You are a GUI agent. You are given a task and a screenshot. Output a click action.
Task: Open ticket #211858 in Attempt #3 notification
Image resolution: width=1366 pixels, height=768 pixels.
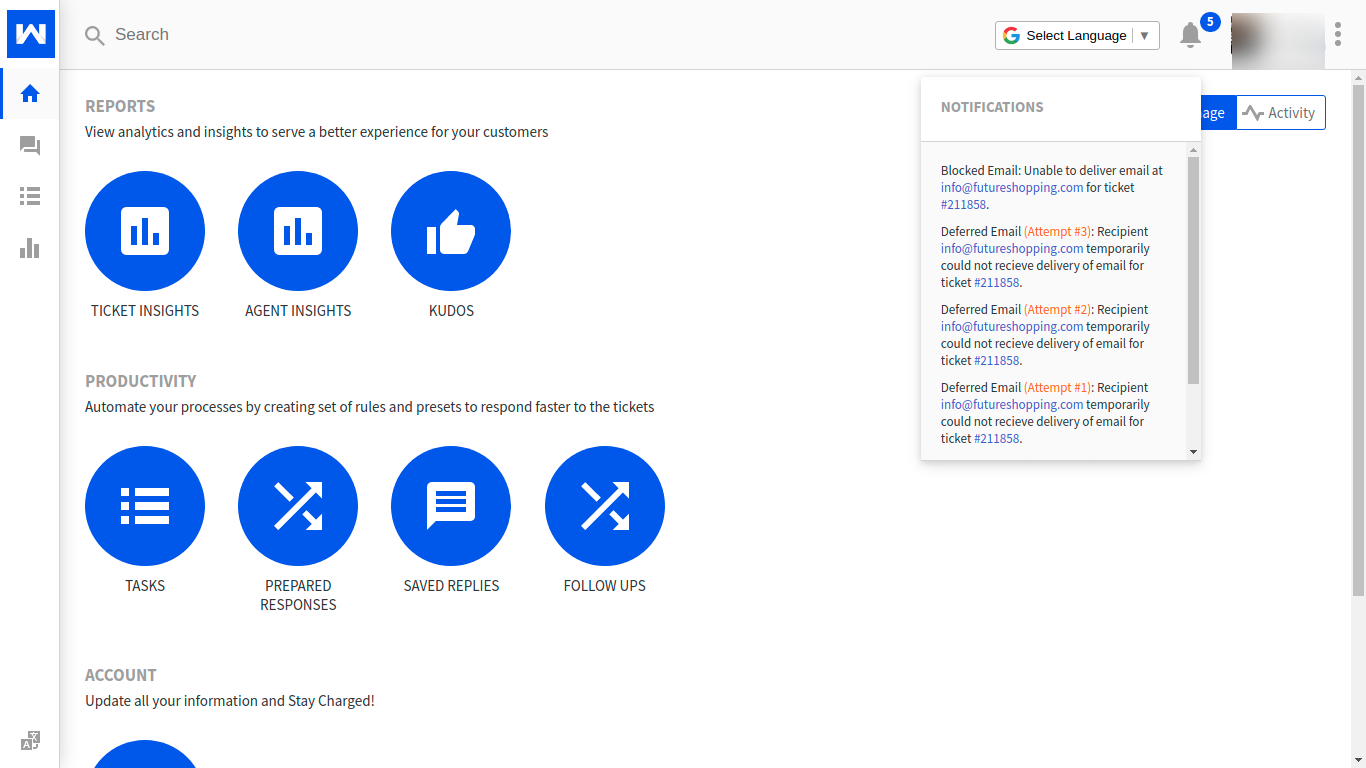[x=997, y=282]
